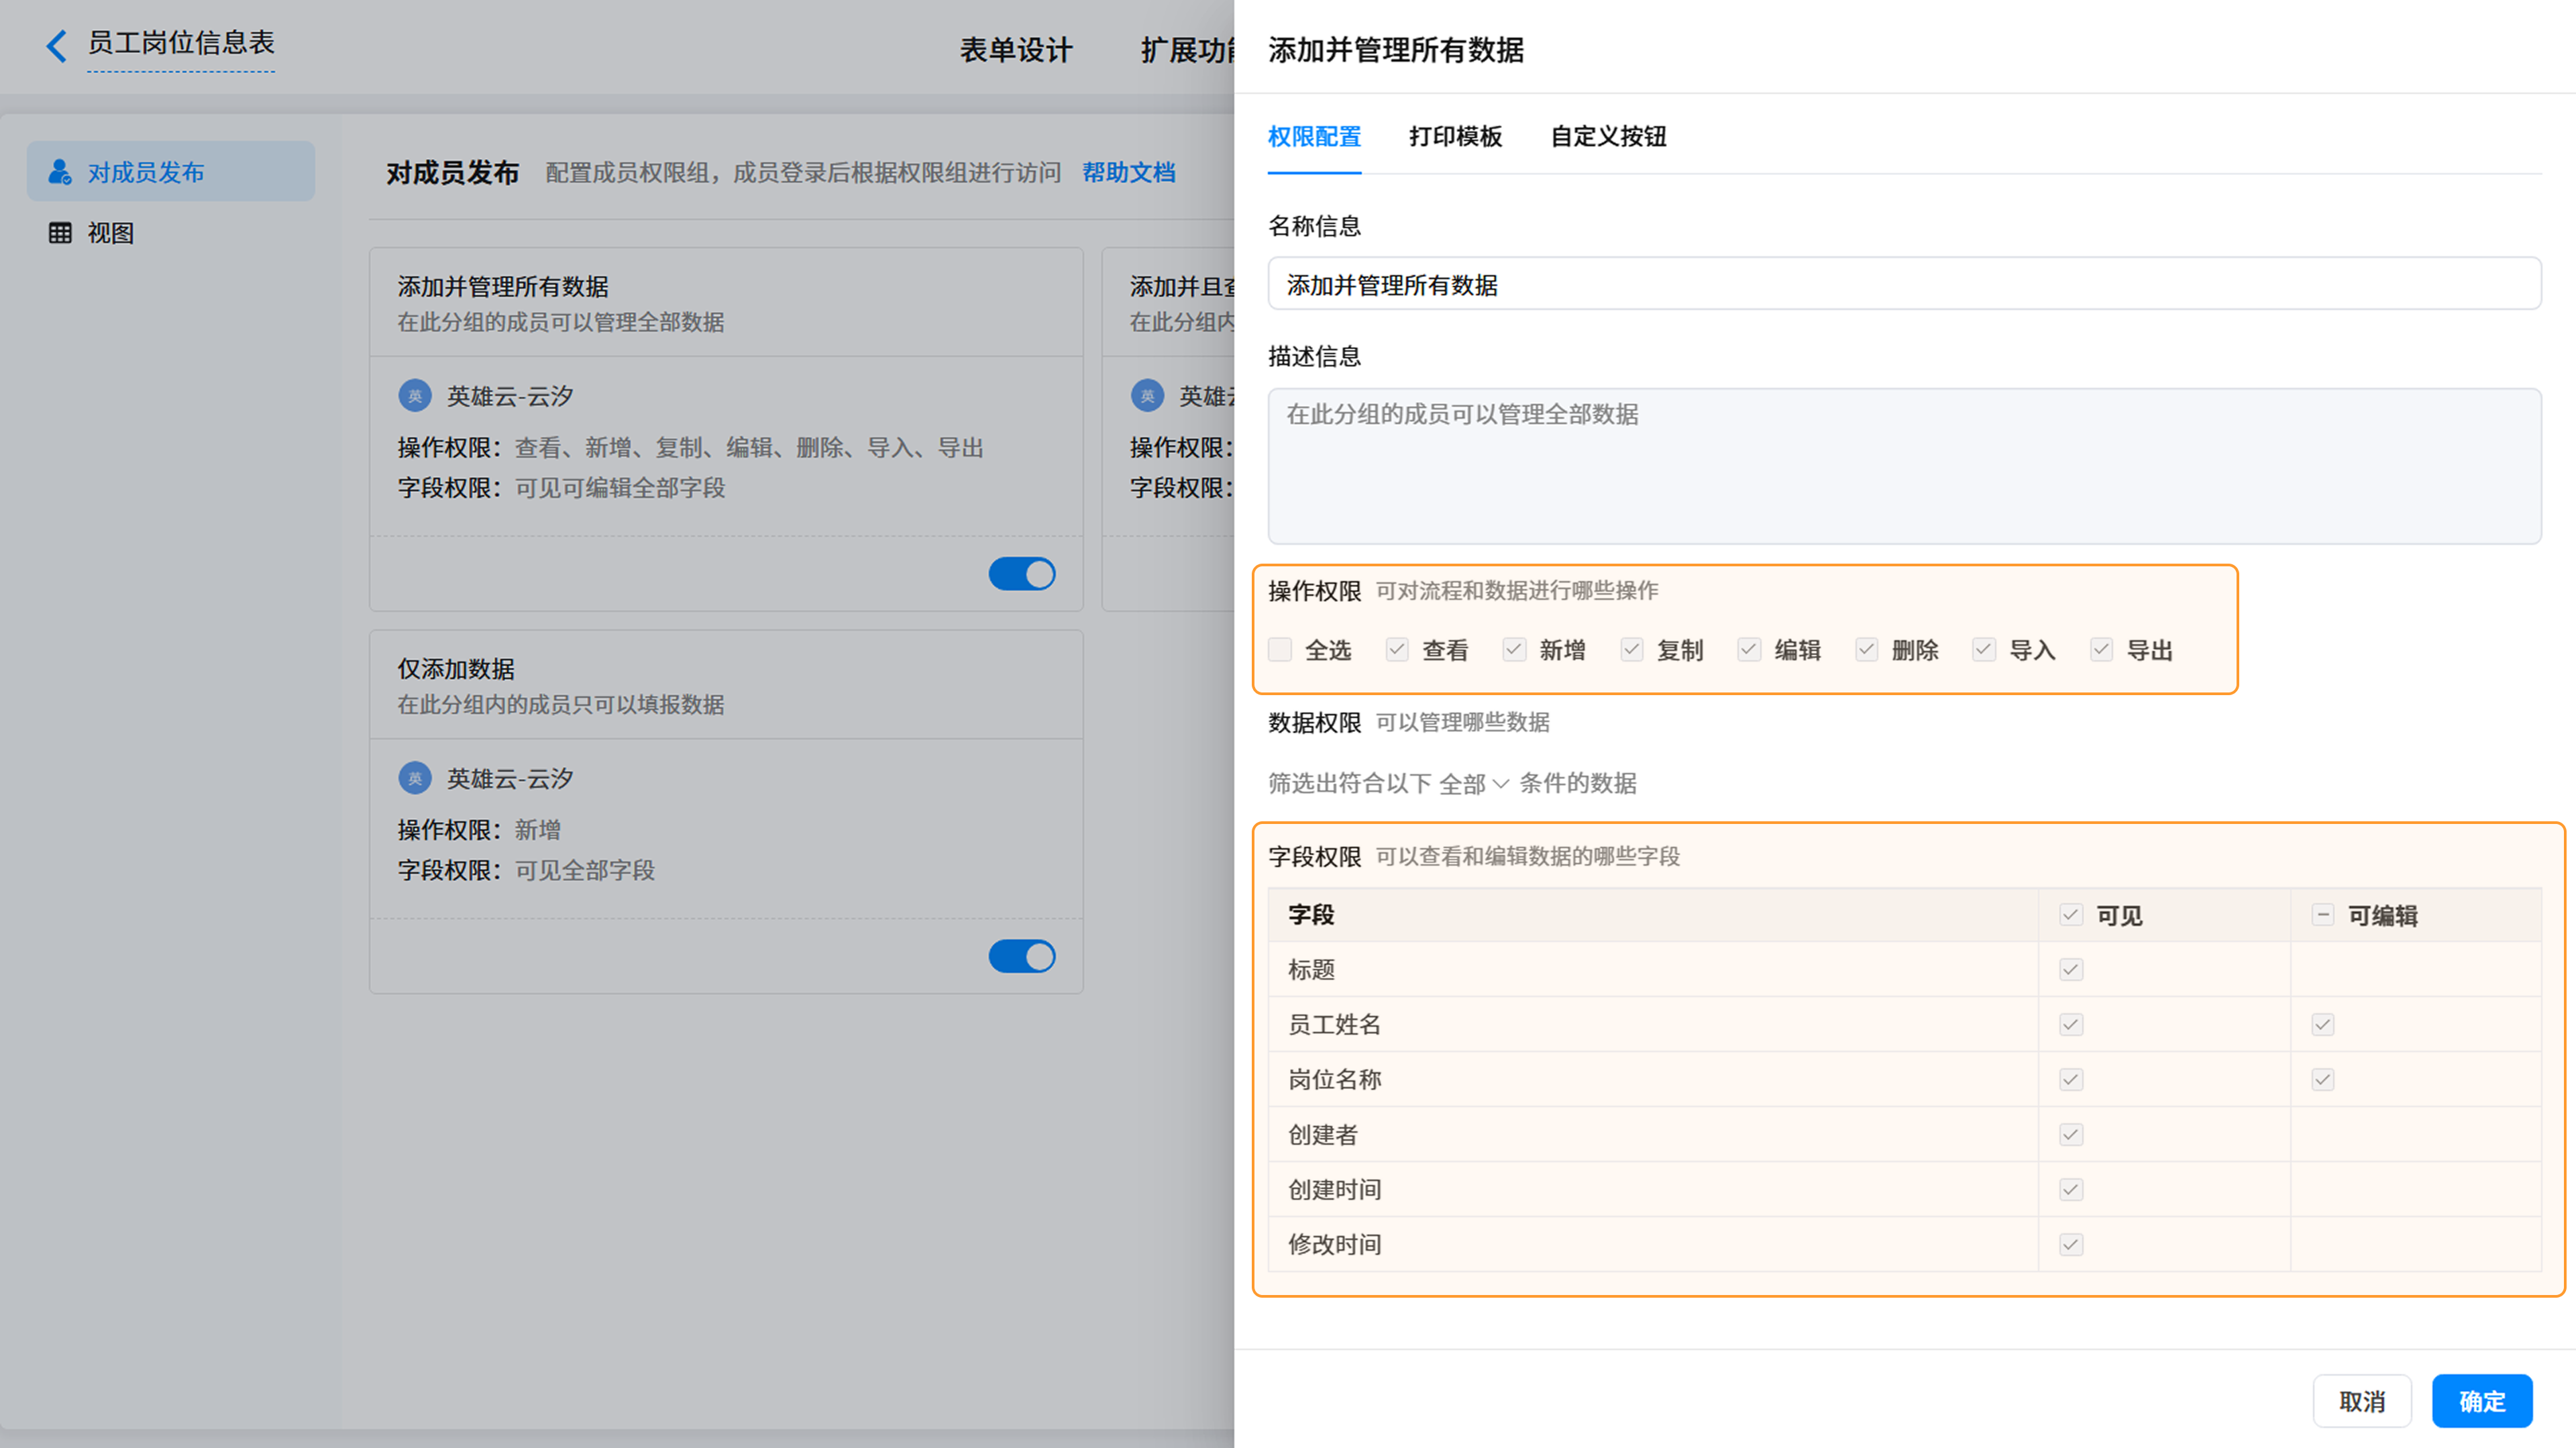Click the 可见全部字段 text
Image resolution: width=2576 pixels, height=1448 pixels.
click(585, 870)
